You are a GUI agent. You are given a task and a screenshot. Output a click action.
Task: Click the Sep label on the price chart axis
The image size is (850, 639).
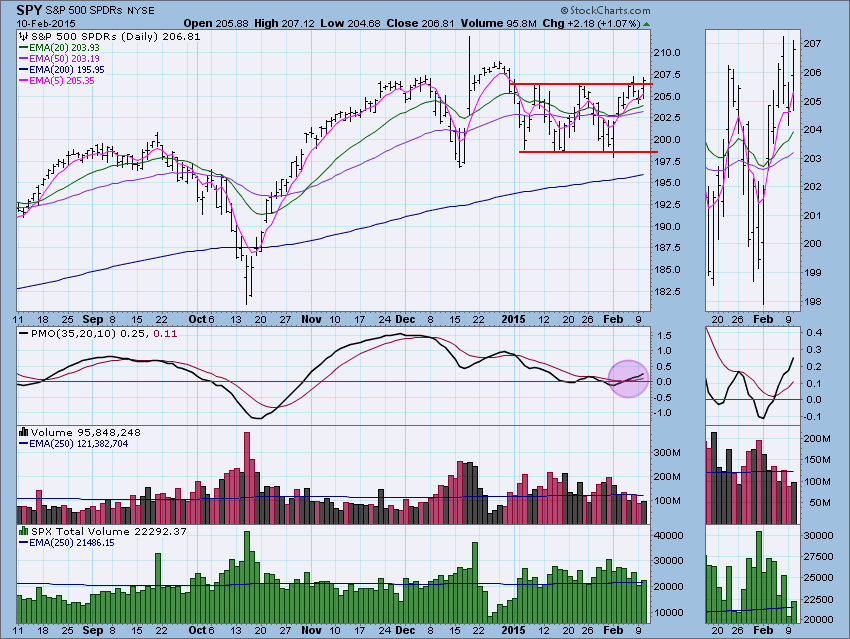93,319
